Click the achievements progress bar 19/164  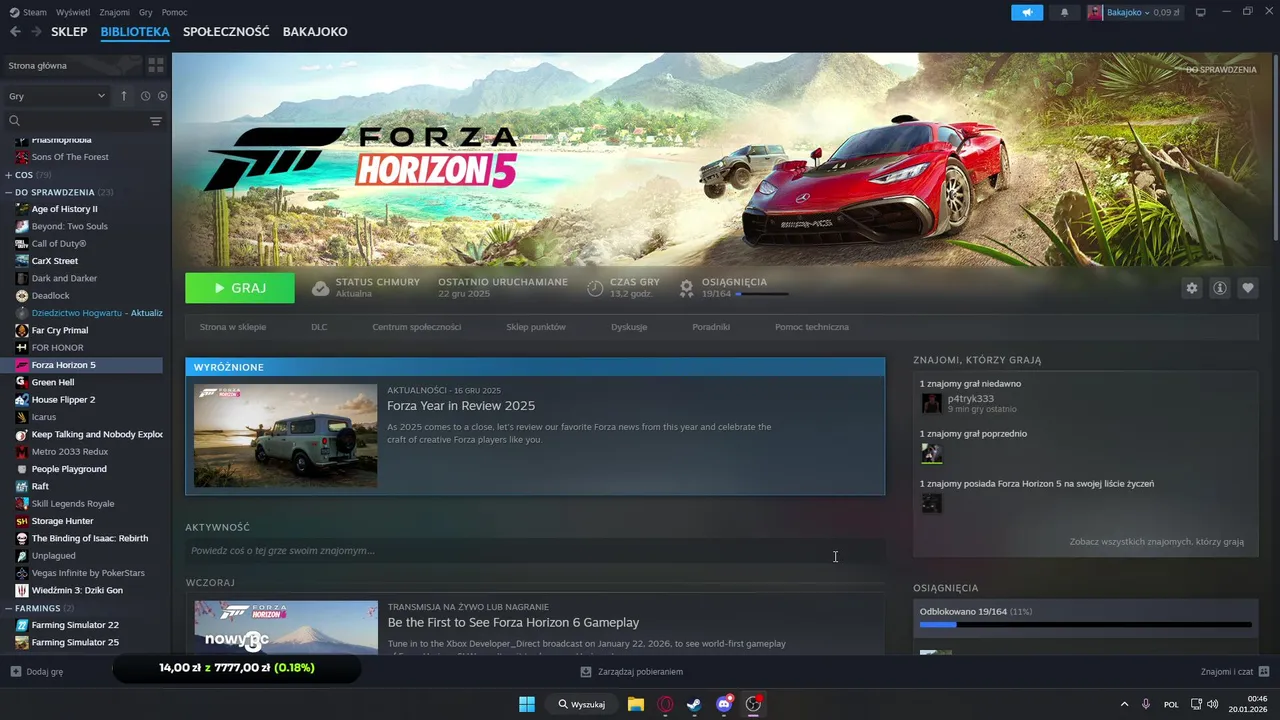[761, 294]
